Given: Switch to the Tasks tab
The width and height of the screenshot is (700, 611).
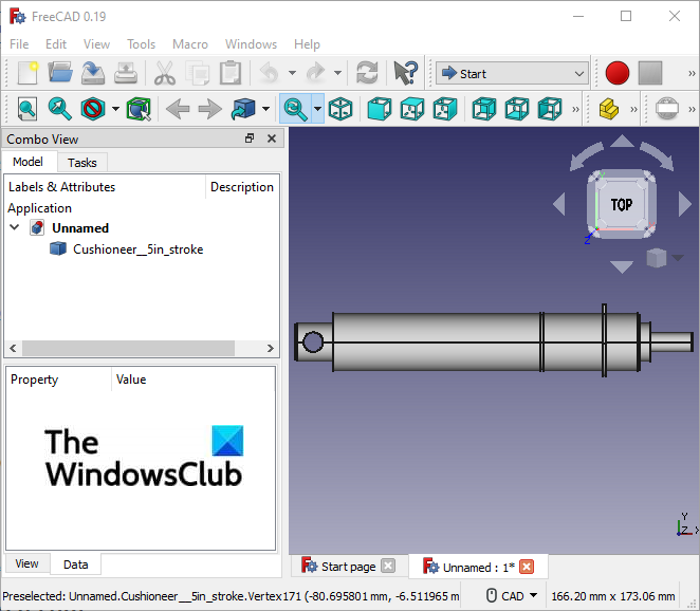Looking at the screenshot, I should (x=82, y=162).
